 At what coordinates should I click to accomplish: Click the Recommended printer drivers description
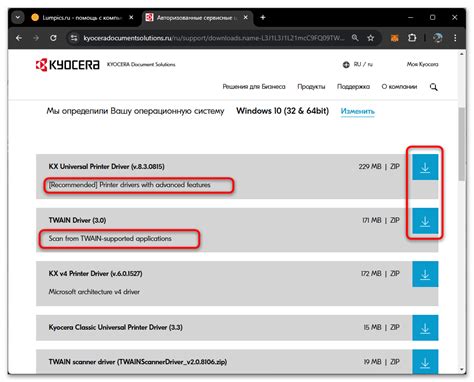130,185
